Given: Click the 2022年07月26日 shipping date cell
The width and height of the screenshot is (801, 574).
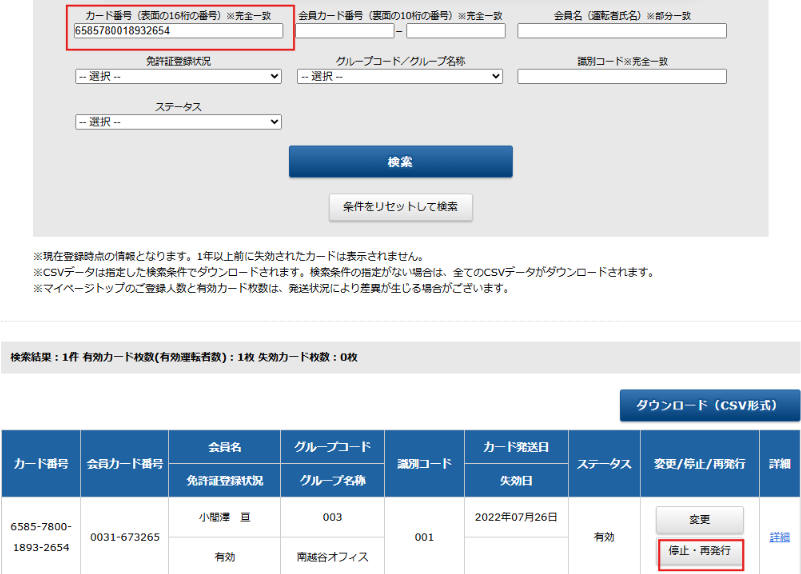Looking at the screenshot, I should click(518, 517).
